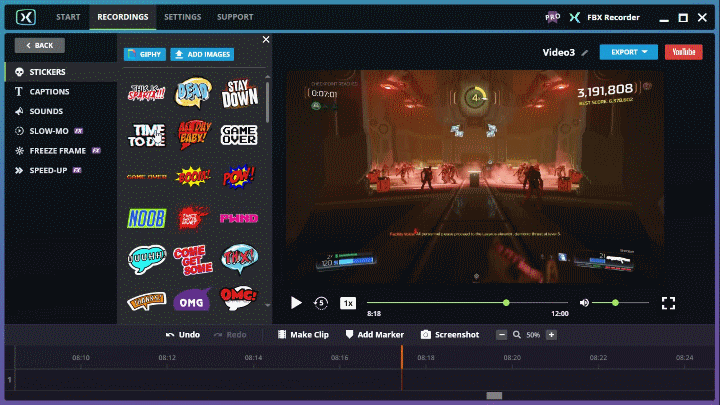Upload using the YouTube button
720x405 pixels.
(684, 52)
